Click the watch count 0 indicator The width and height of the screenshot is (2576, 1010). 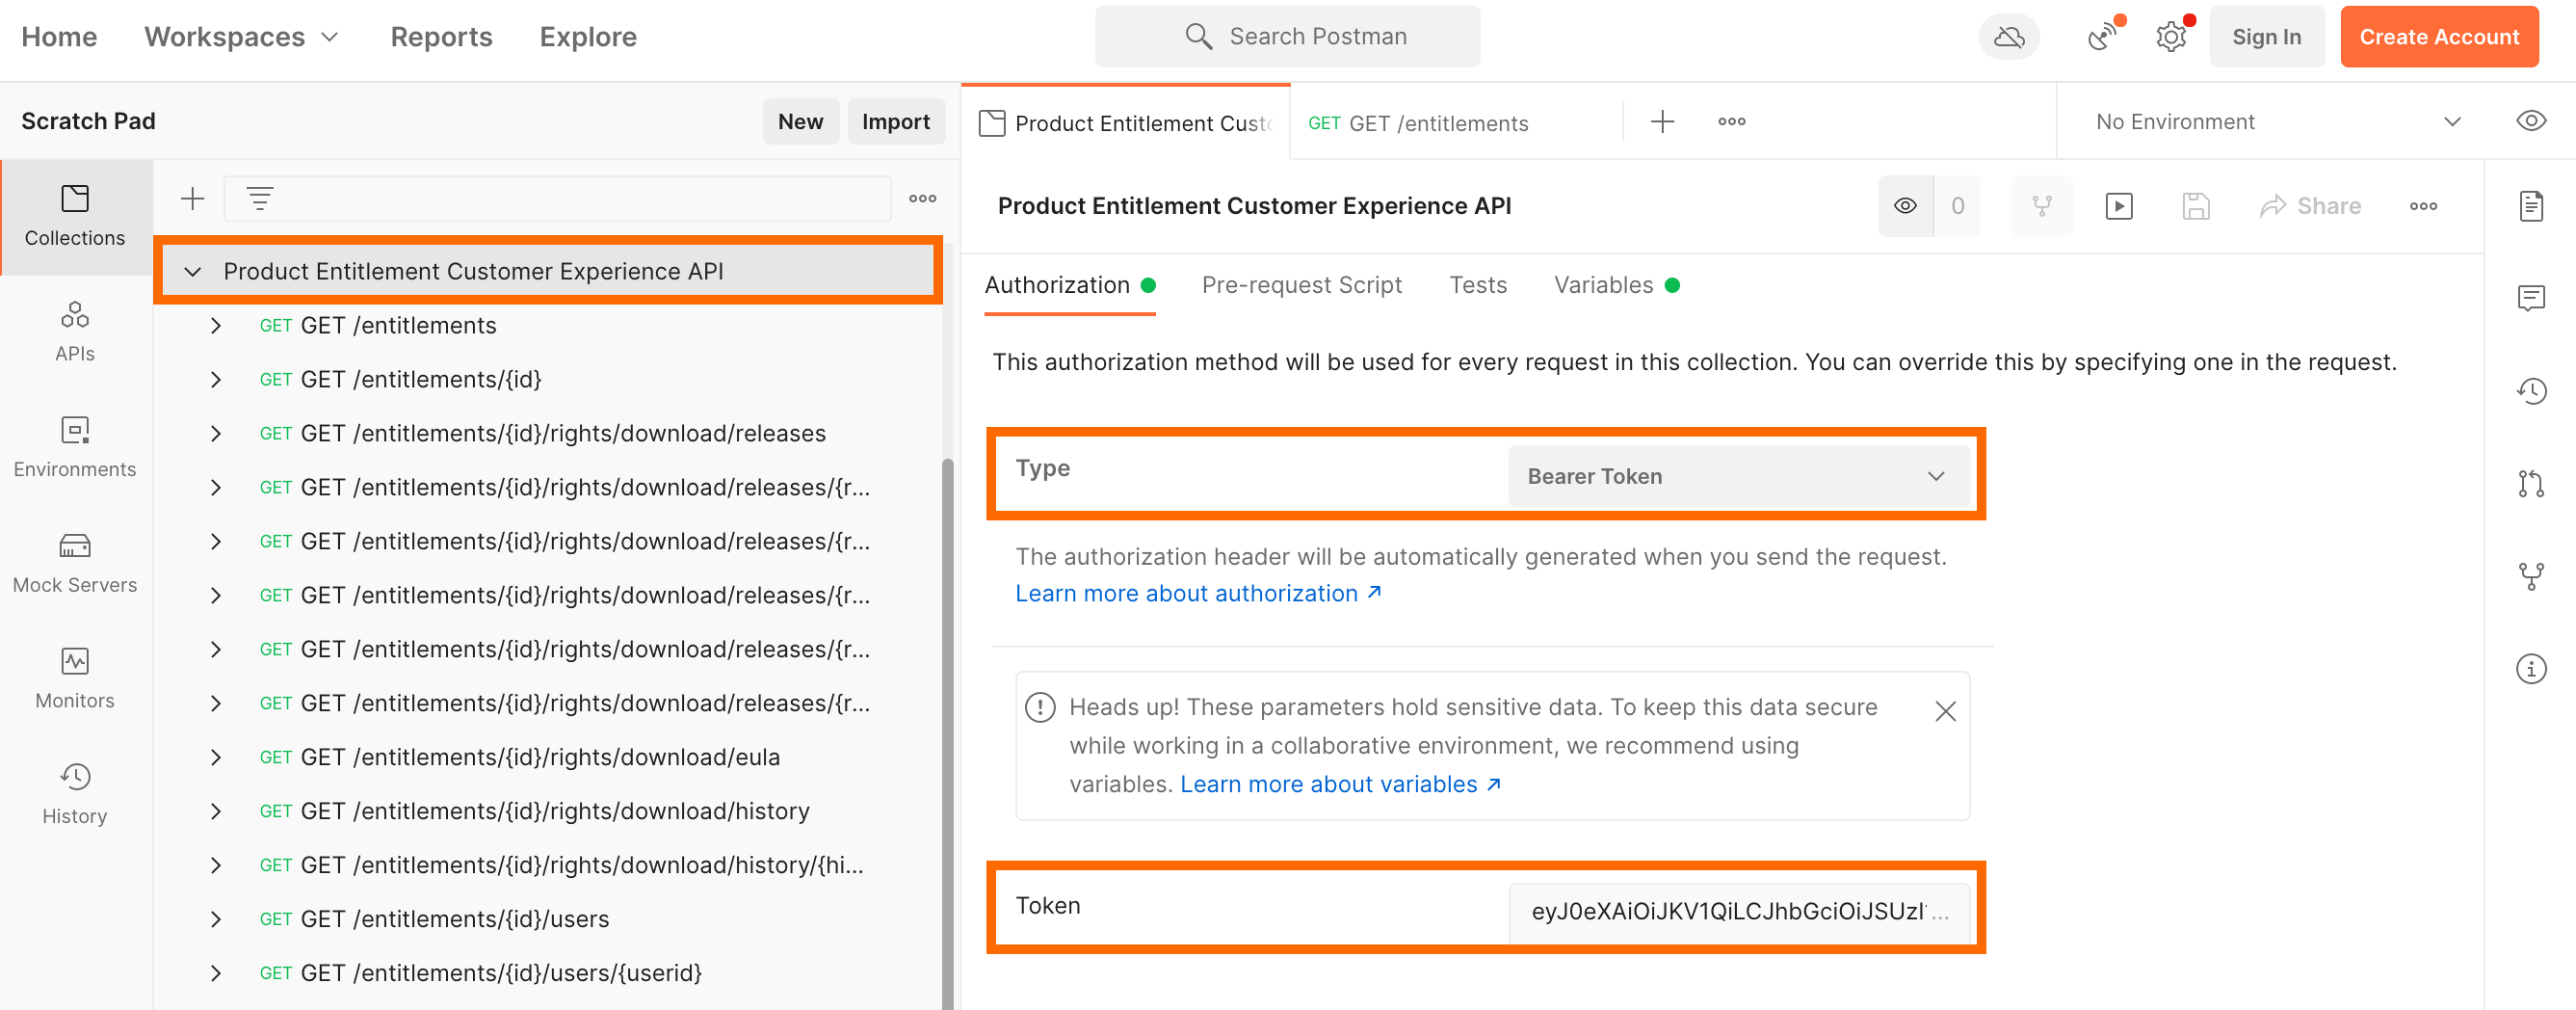pos(1957,206)
